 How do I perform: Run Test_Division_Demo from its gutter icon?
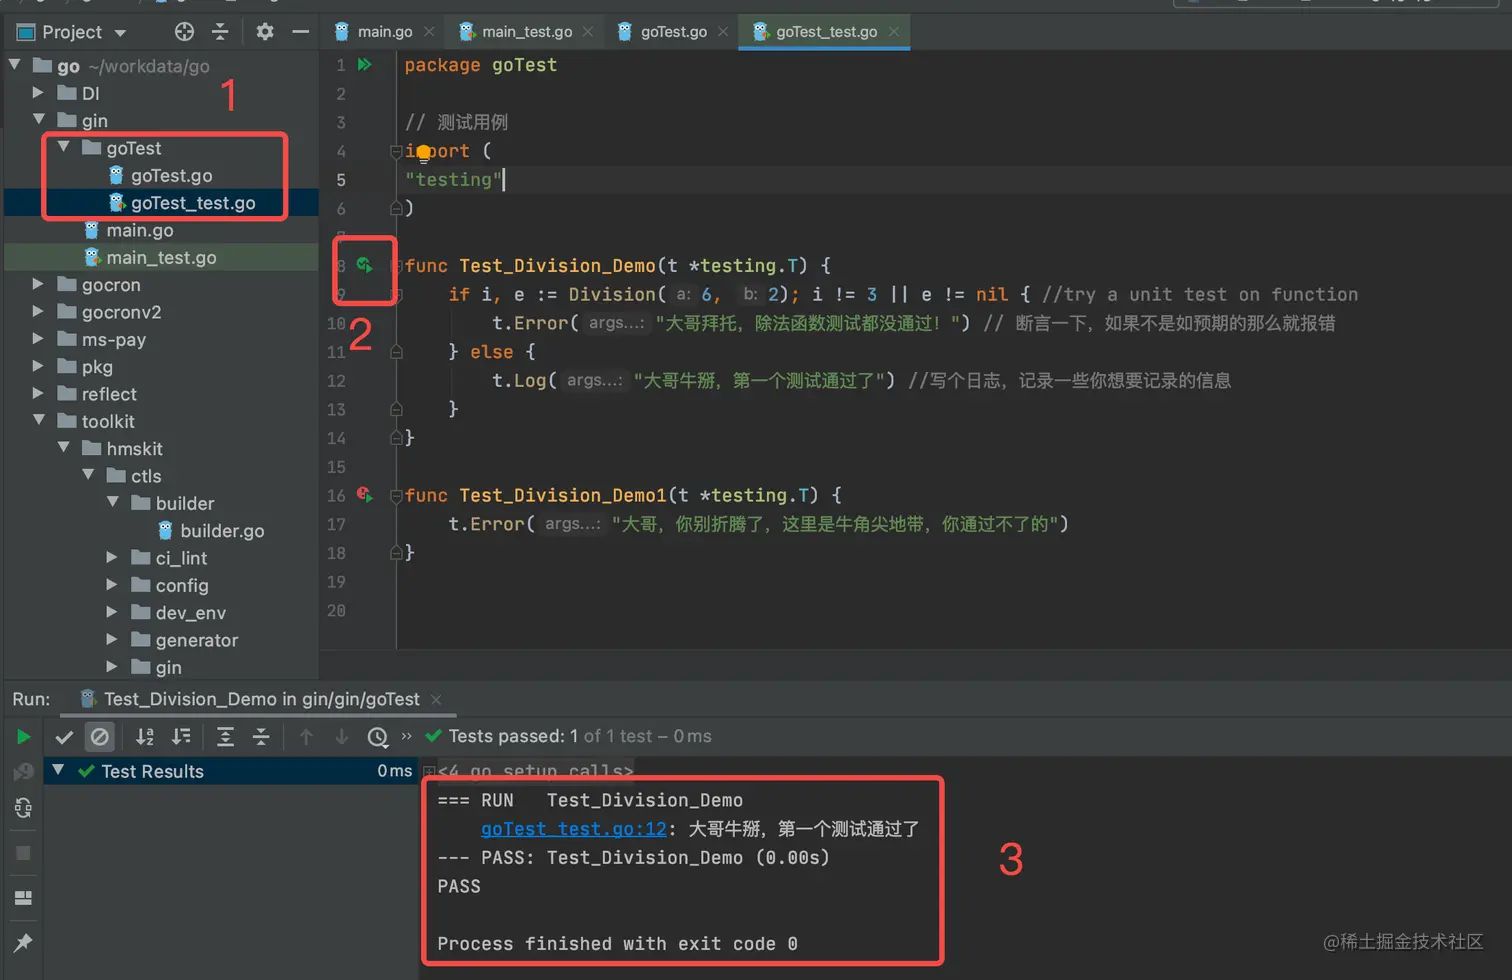pos(365,266)
